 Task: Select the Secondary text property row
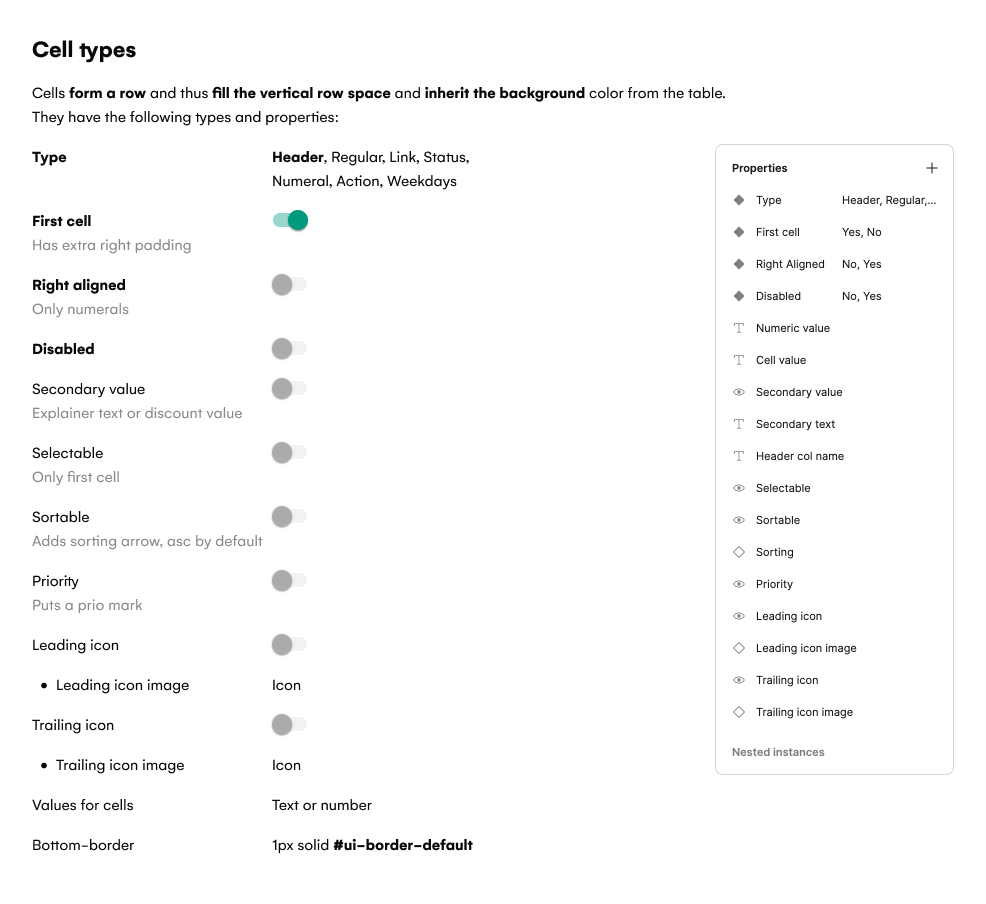795,424
